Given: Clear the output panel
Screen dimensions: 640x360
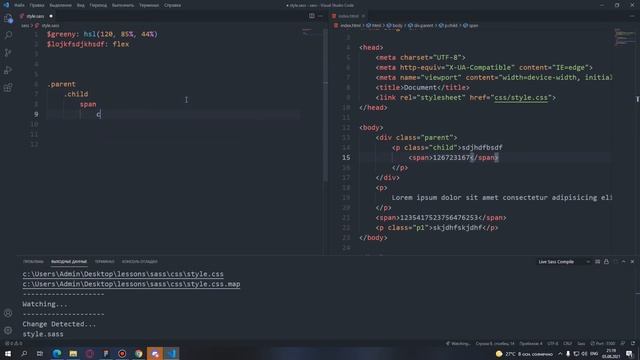Looking at the screenshot, I should pyautogui.click(x=598, y=262).
